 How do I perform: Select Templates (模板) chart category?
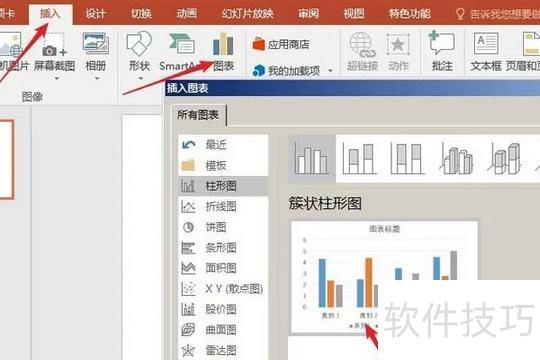223,166
